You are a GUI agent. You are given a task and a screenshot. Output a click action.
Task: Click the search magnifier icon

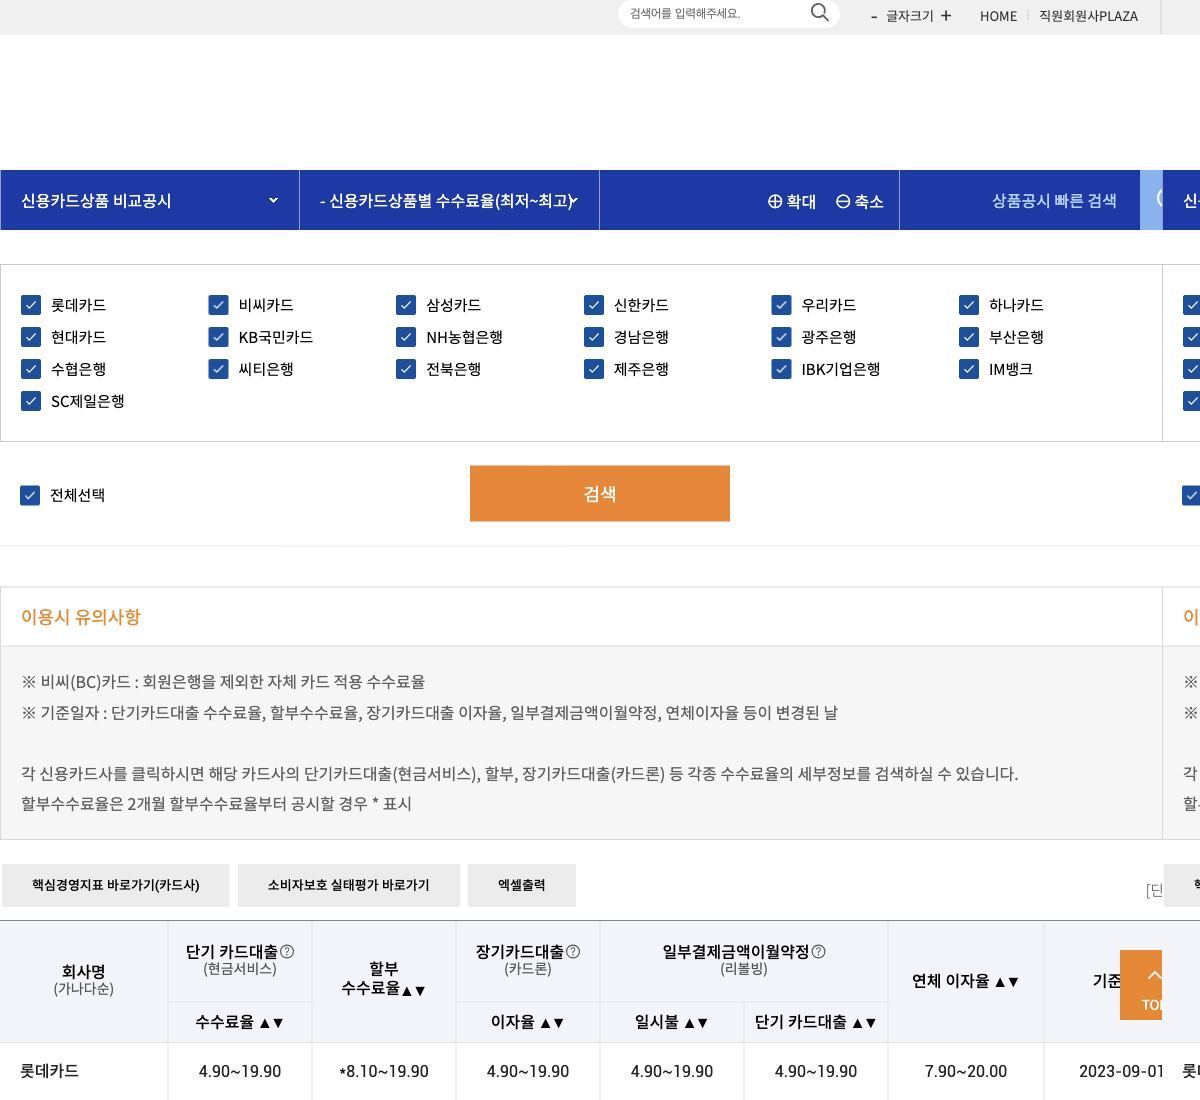tap(819, 13)
